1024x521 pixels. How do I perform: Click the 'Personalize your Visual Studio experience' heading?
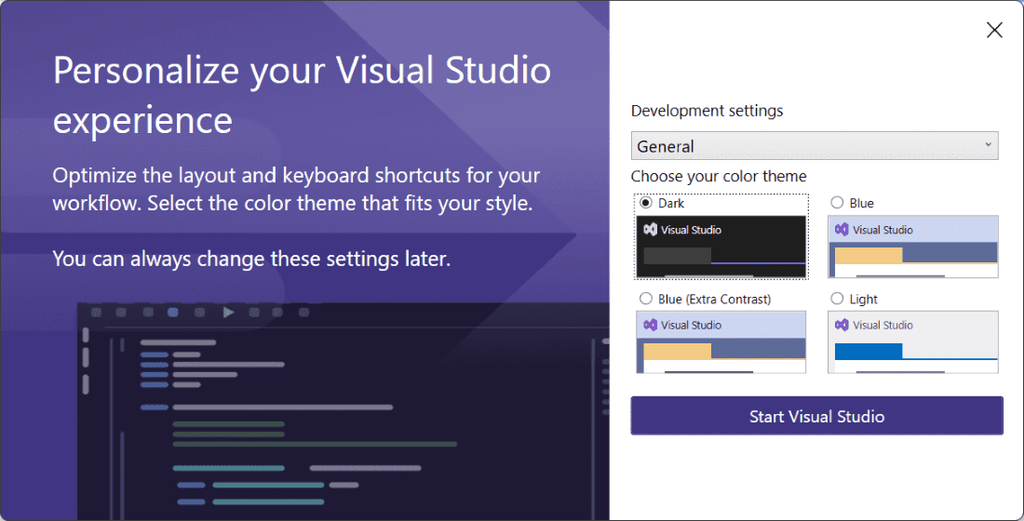click(302, 95)
